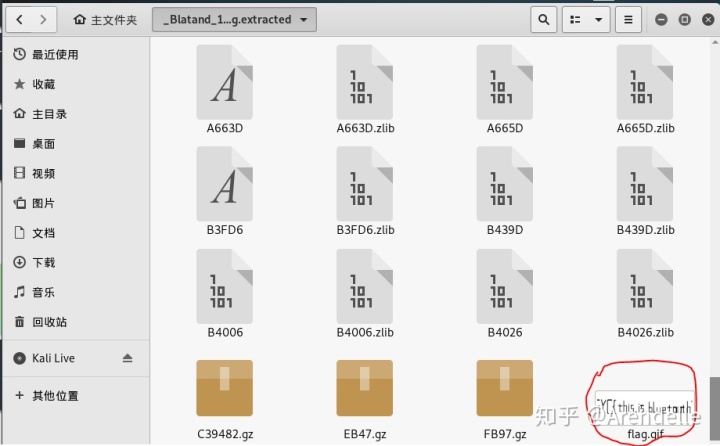Go forward with the right arrow button
Viewport: 720px width, 446px height.
(x=44, y=20)
